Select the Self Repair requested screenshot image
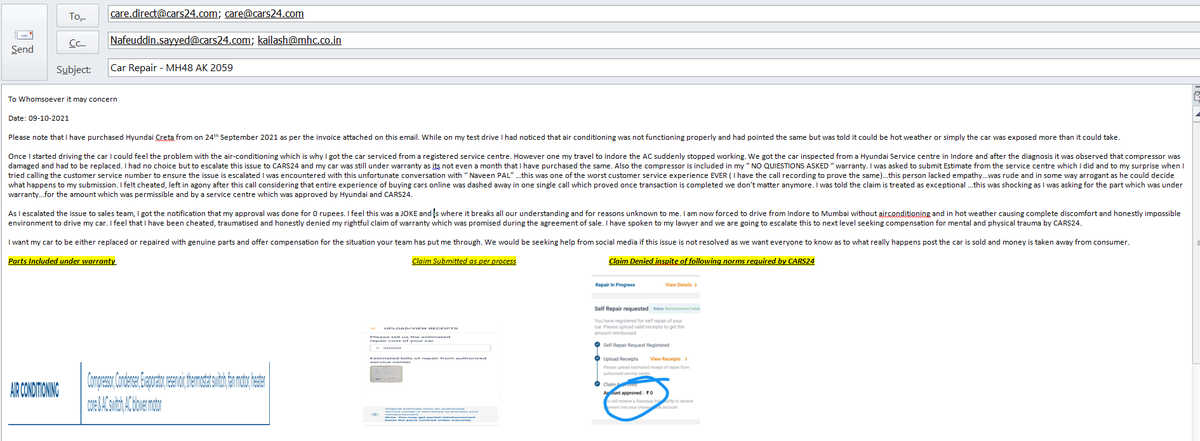The image size is (1200, 441). tap(644, 352)
